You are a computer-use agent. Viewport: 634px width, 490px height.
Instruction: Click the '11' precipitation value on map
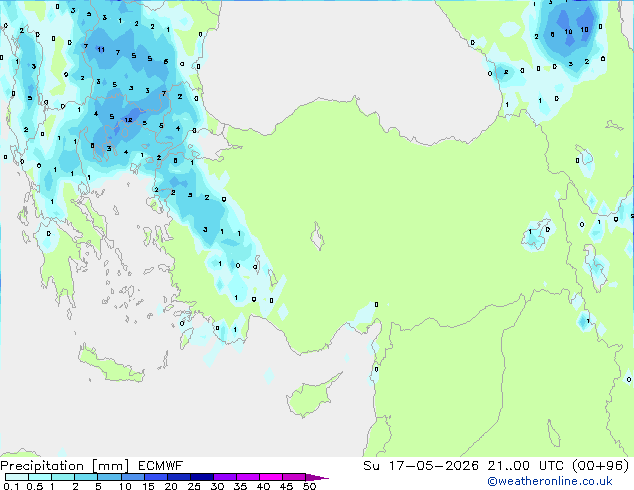[101, 50]
